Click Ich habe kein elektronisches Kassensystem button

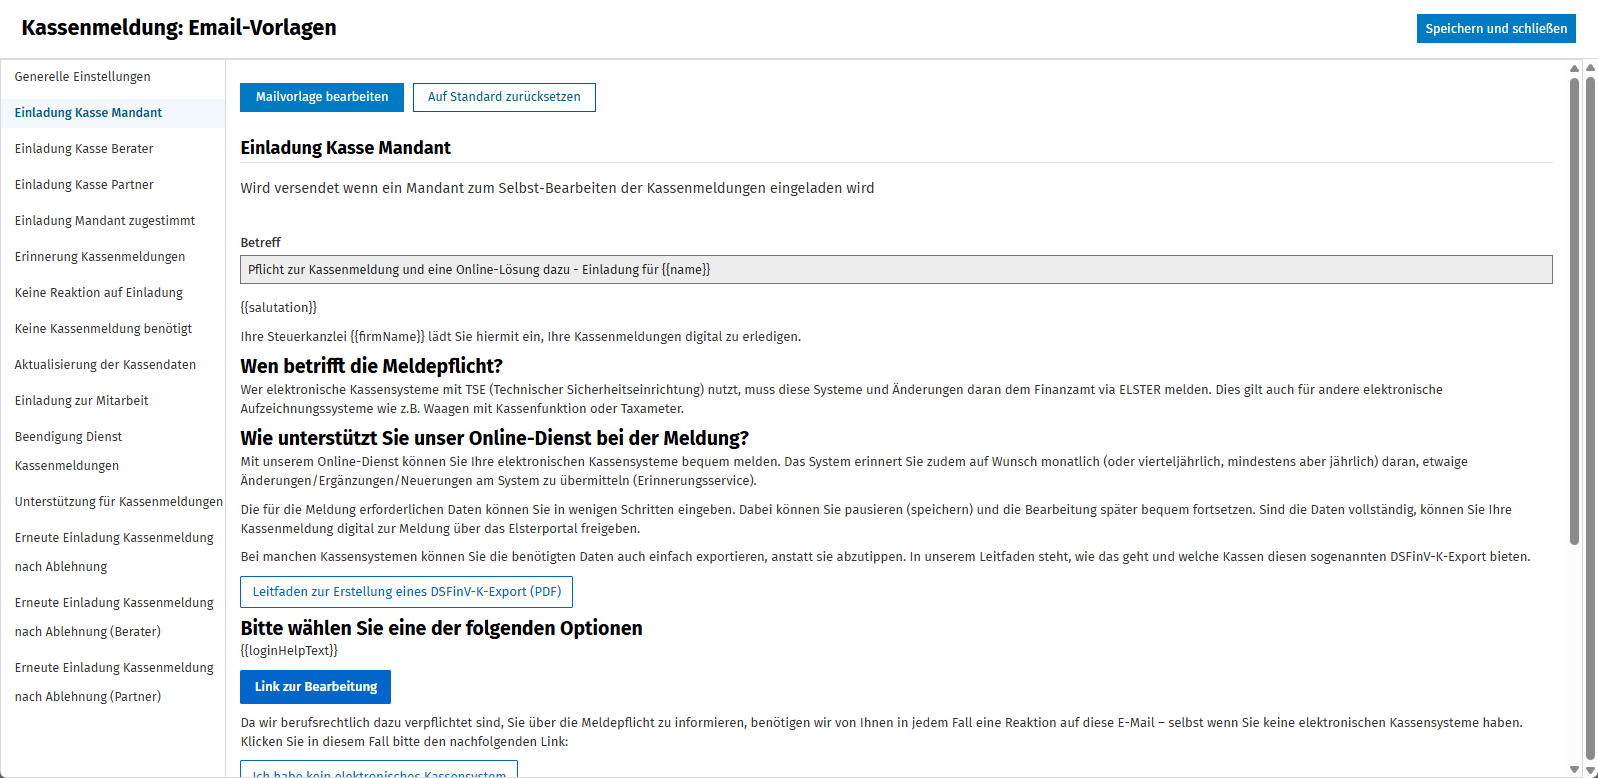coord(379,771)
